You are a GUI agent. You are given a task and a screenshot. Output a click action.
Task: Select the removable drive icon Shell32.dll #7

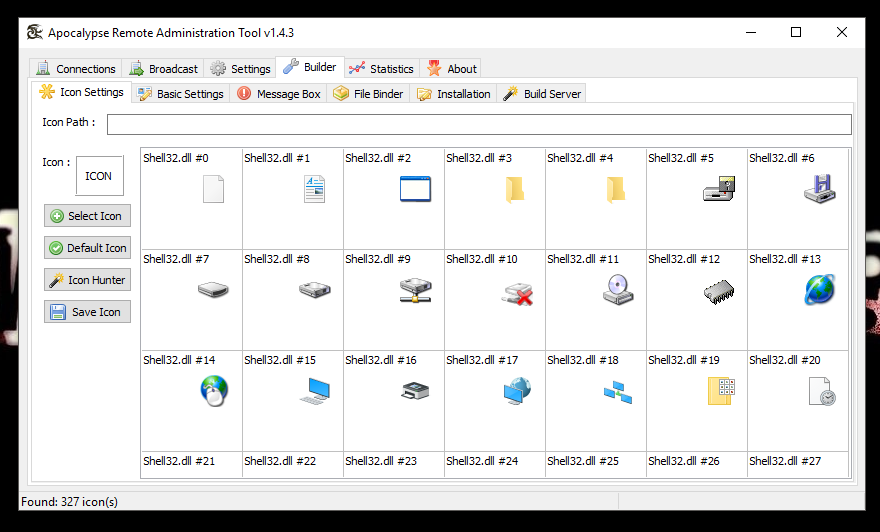pos(213,290)
